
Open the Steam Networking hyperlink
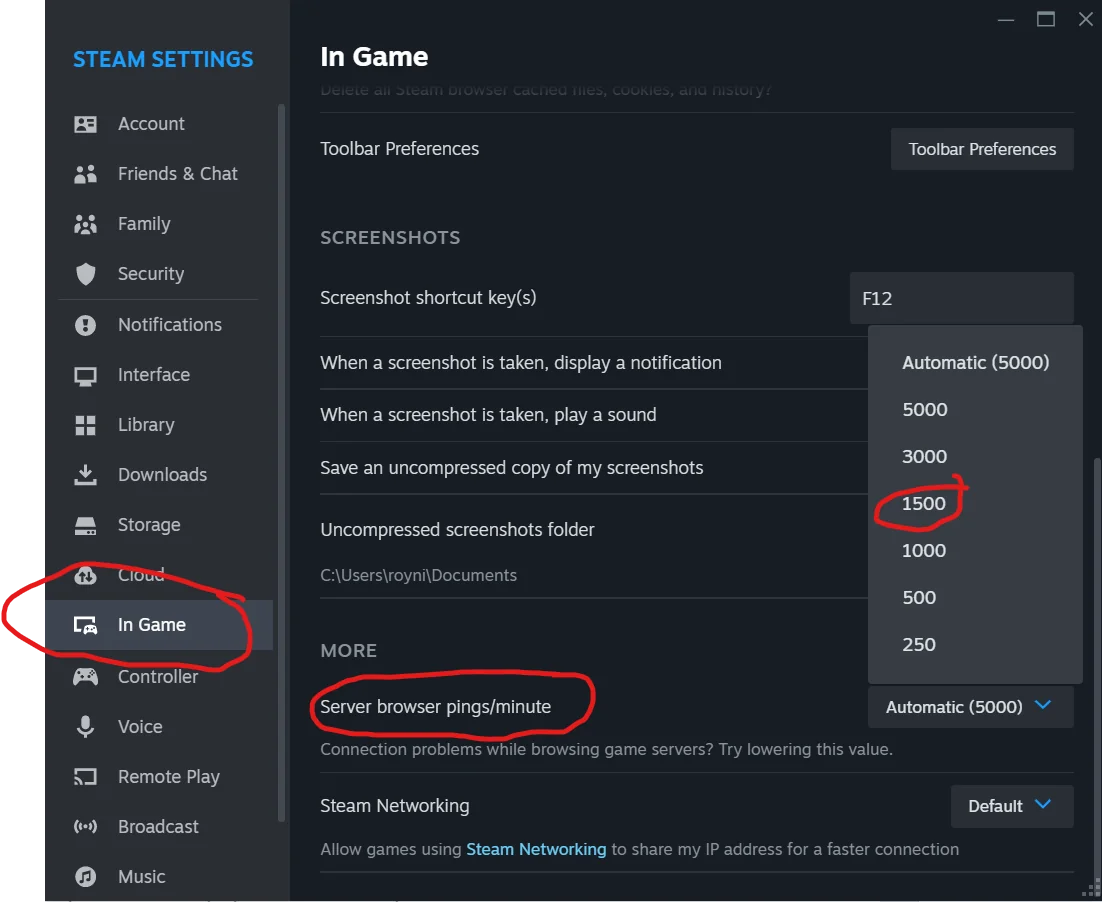point(536,850)
